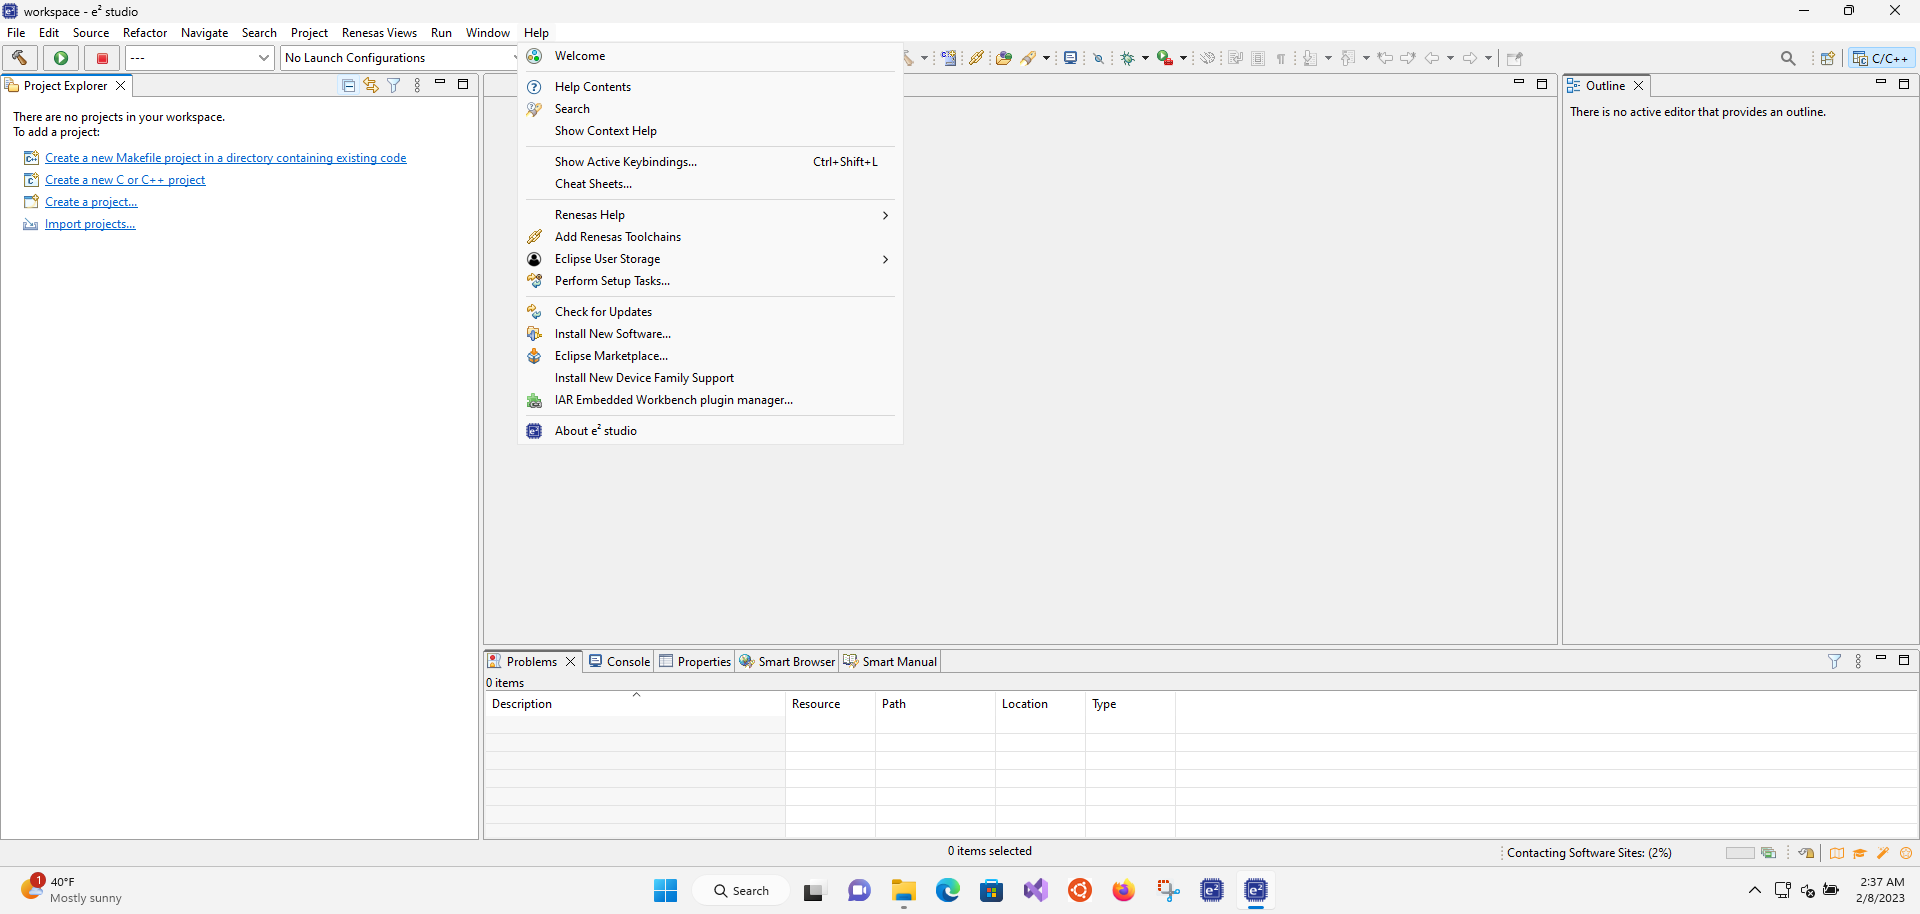Viewport: 1920px width, 914px height.
Task: Open the Debug button dropdown arrow
Action: pos(1146,58)
